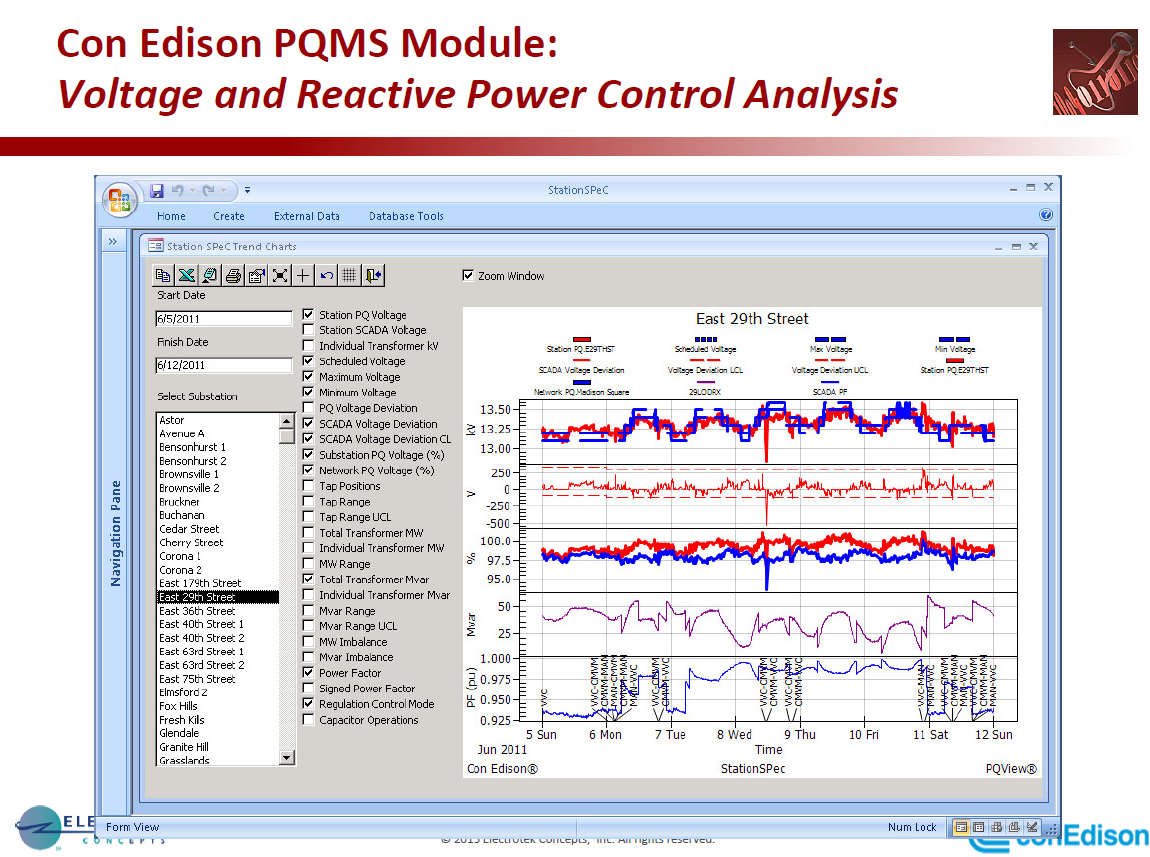Disable the Power Factor checkbox
Viewport: 1150px width, 857px height.
click(308, 673)
